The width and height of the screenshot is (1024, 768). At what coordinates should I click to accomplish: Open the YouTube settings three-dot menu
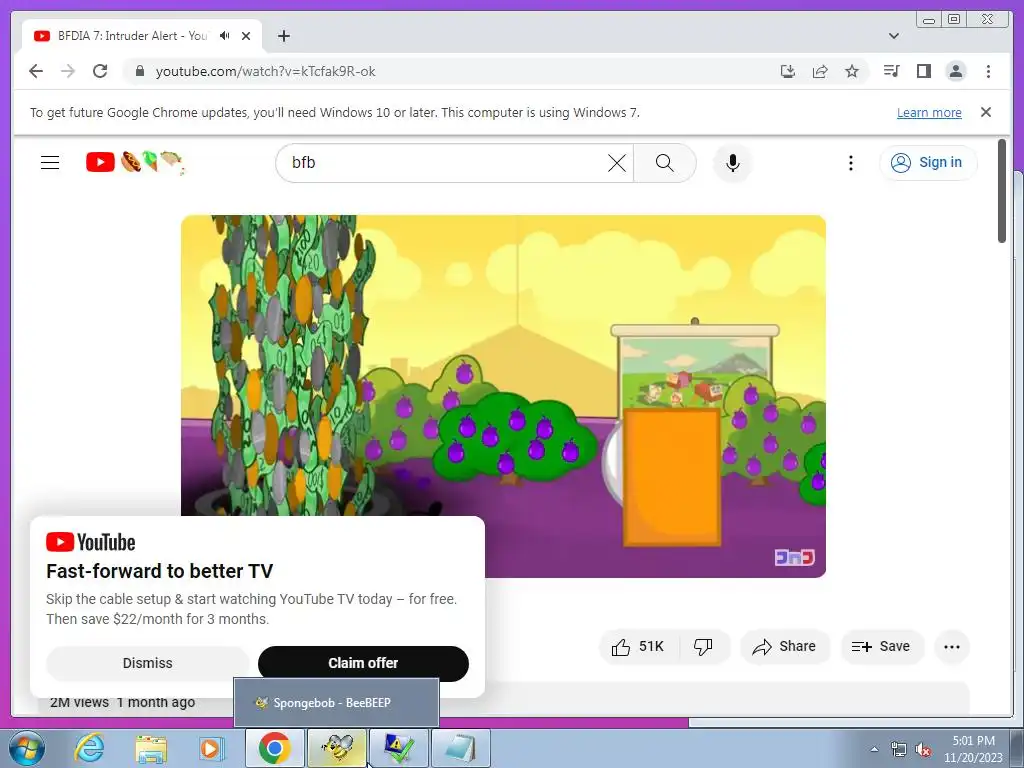[850, 163]
